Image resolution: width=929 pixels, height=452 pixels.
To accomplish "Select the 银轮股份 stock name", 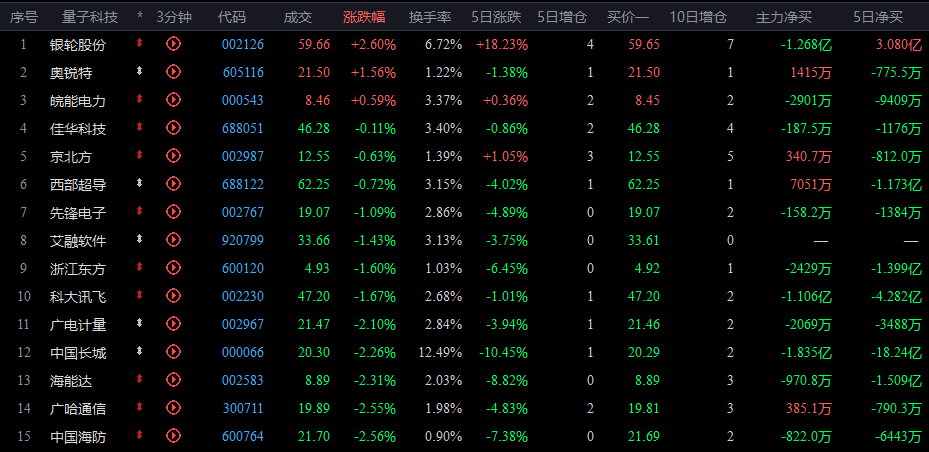I will coord(78,45).
